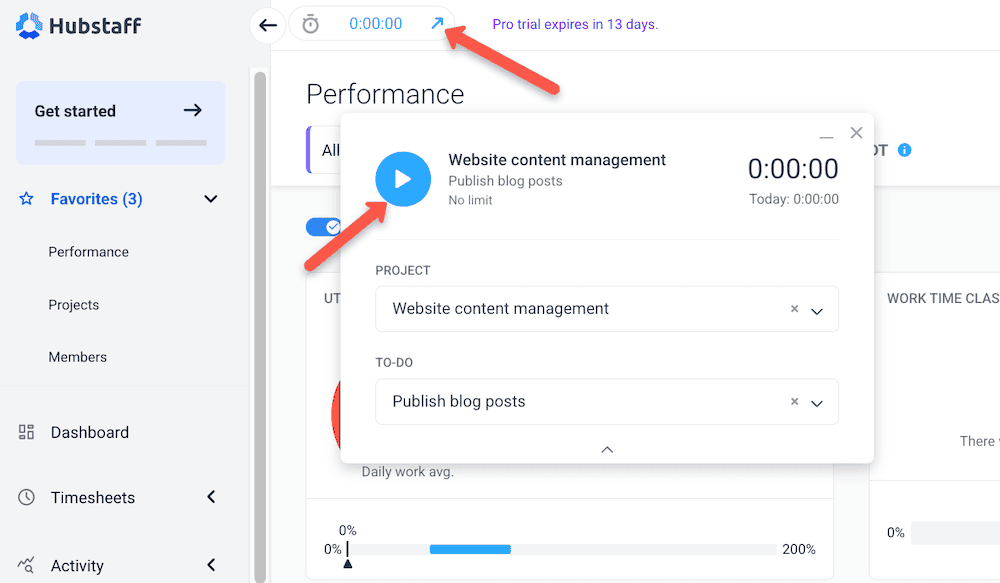Click the Dashboard grid icon
1000x583 pixels.
click(x=26, y=432)
